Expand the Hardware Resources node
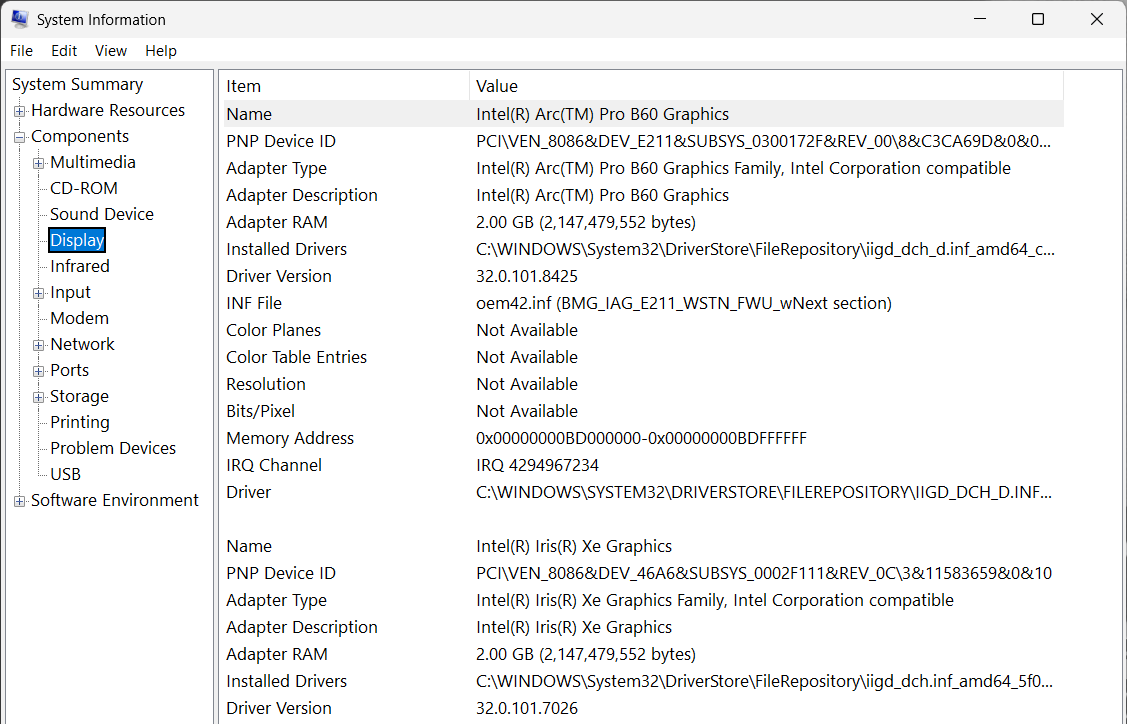This screenshot has height=724, width=1127. point(20,111)
